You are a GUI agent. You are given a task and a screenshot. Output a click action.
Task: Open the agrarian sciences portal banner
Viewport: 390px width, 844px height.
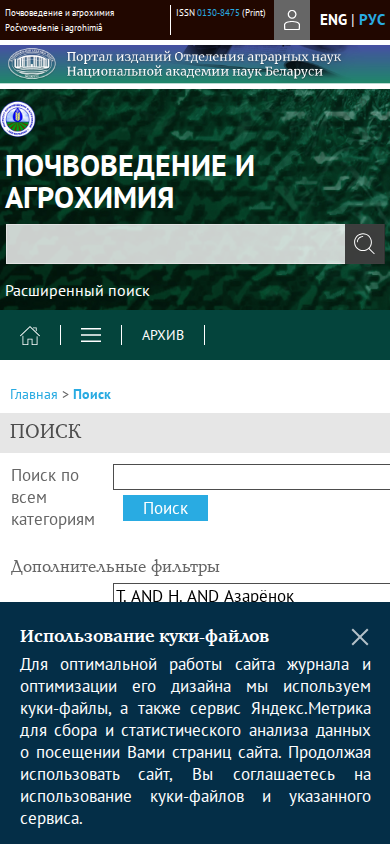(195, 64)
